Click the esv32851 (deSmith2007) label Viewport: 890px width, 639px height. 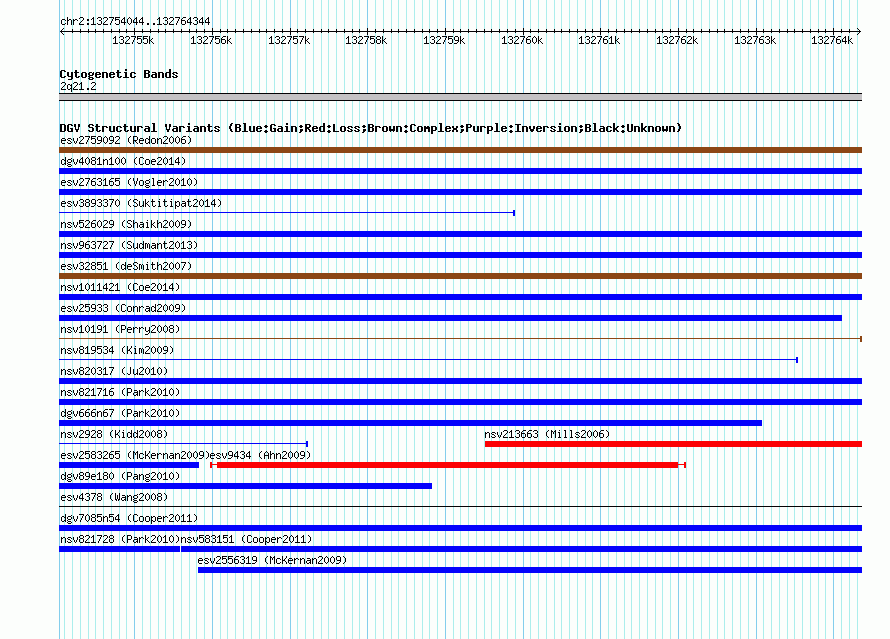tap(126, 266)
